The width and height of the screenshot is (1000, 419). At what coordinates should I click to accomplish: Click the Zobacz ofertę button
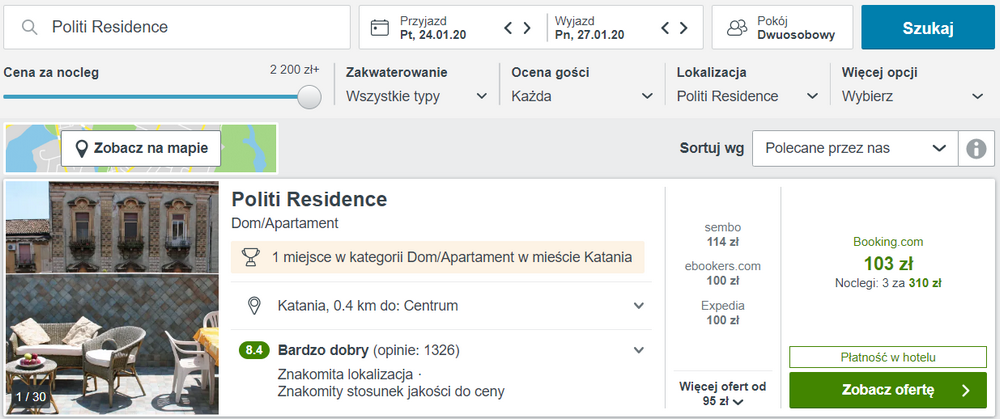(888, 390)
